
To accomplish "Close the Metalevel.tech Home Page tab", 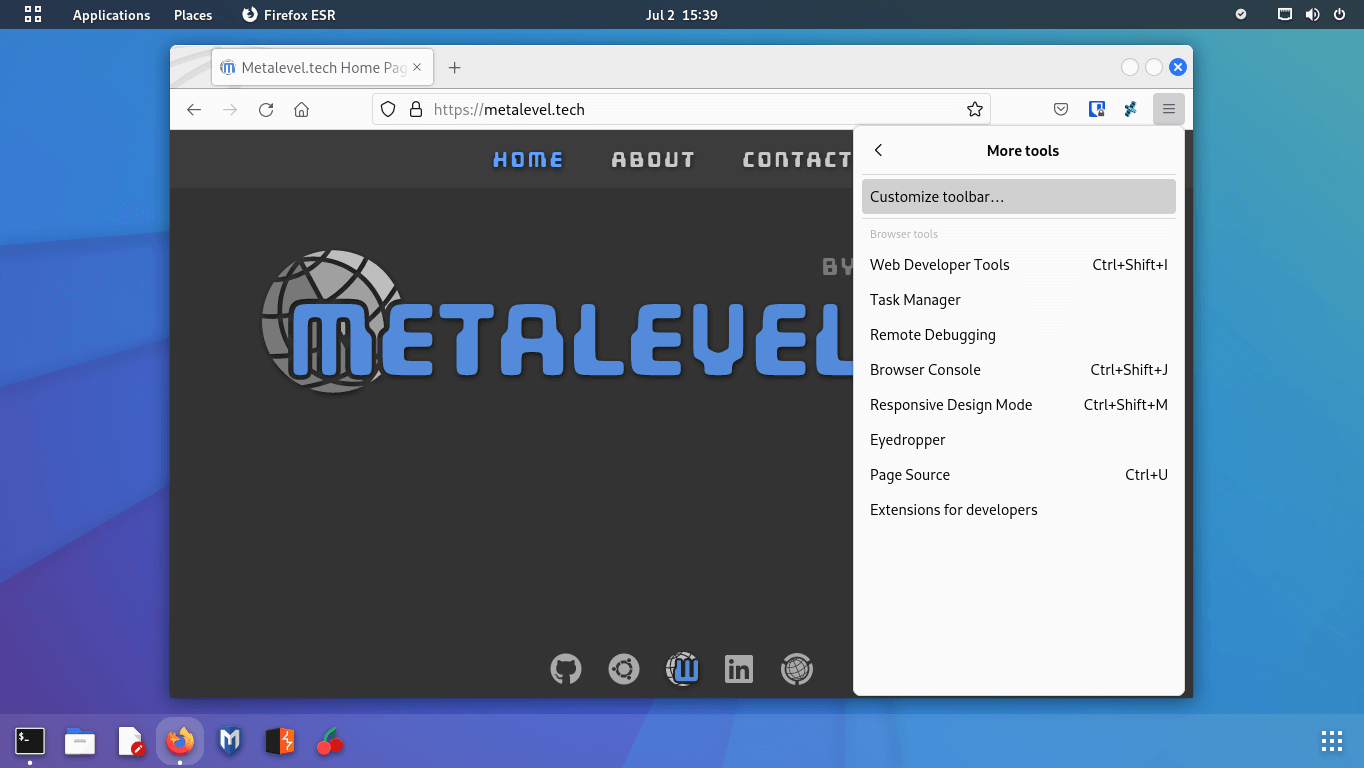I will pyautogui.click(x=418, y=68).
